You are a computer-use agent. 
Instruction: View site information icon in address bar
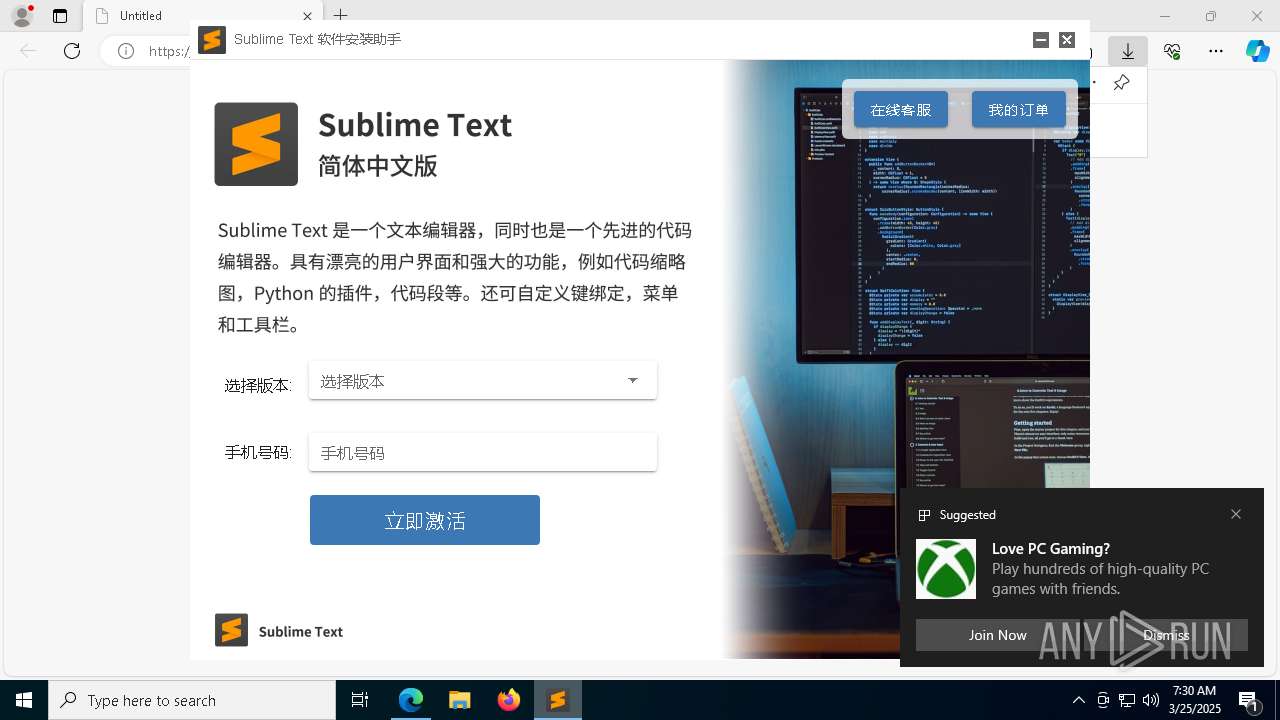pos(126,51)
